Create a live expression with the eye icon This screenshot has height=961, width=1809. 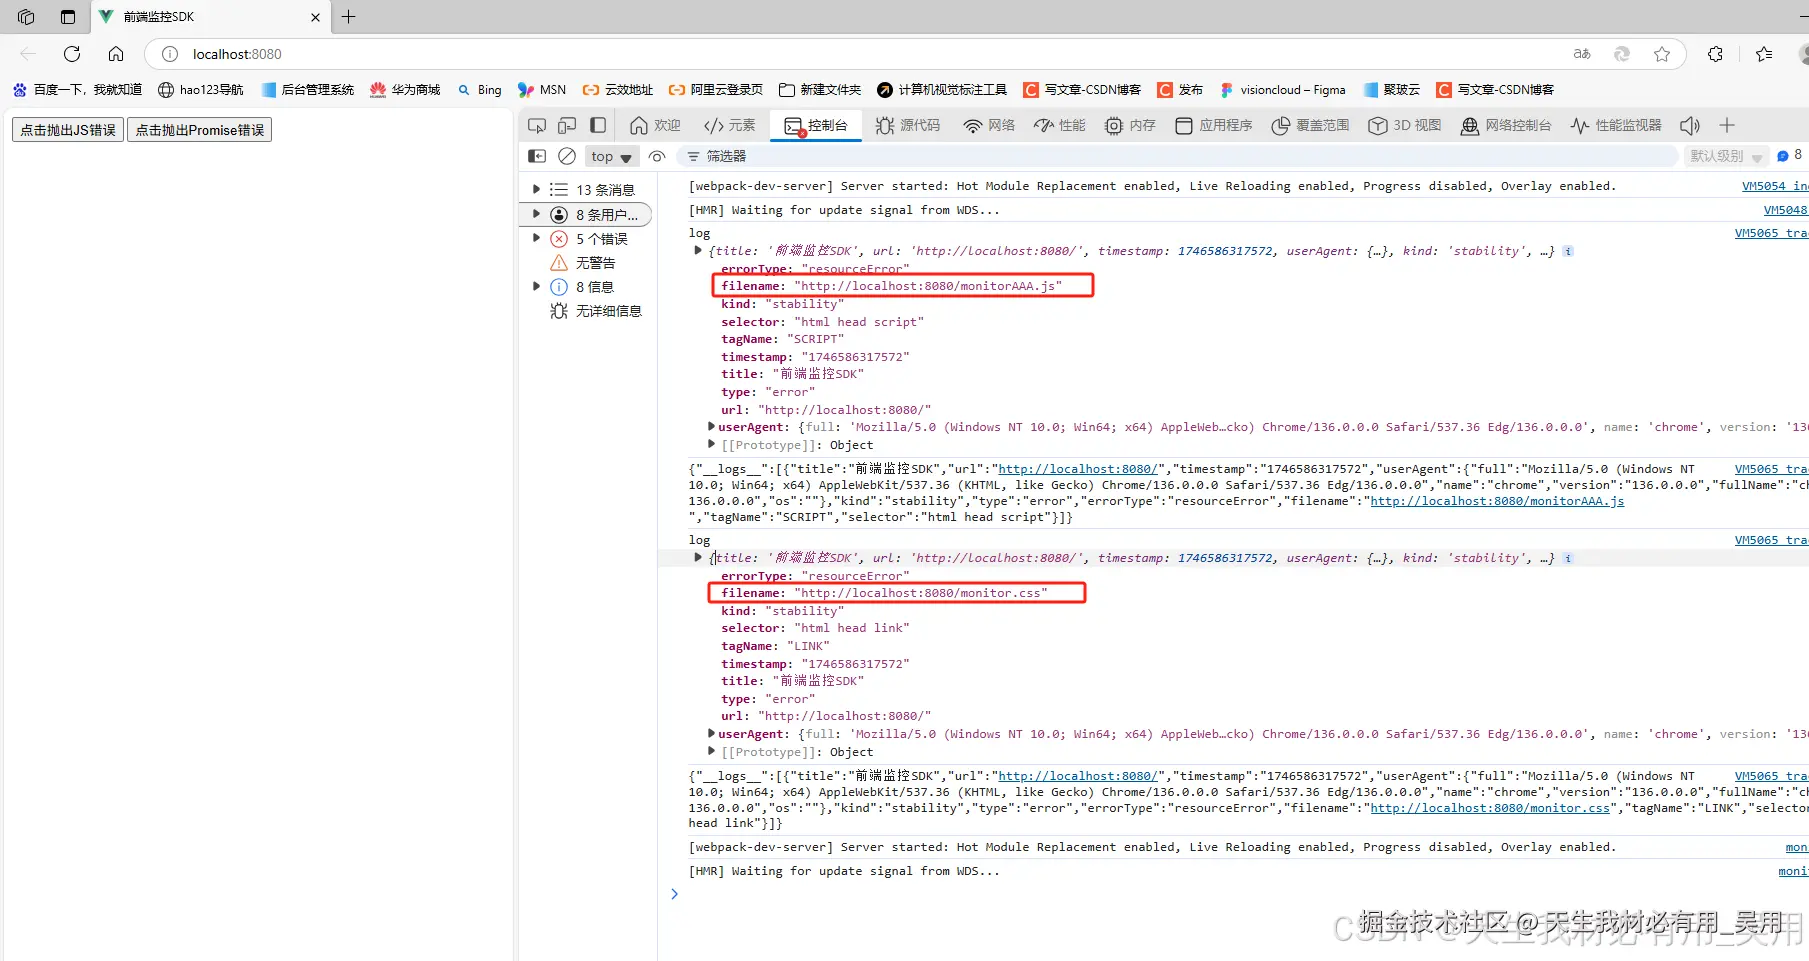pyautogui.click(x=657, y=156)
